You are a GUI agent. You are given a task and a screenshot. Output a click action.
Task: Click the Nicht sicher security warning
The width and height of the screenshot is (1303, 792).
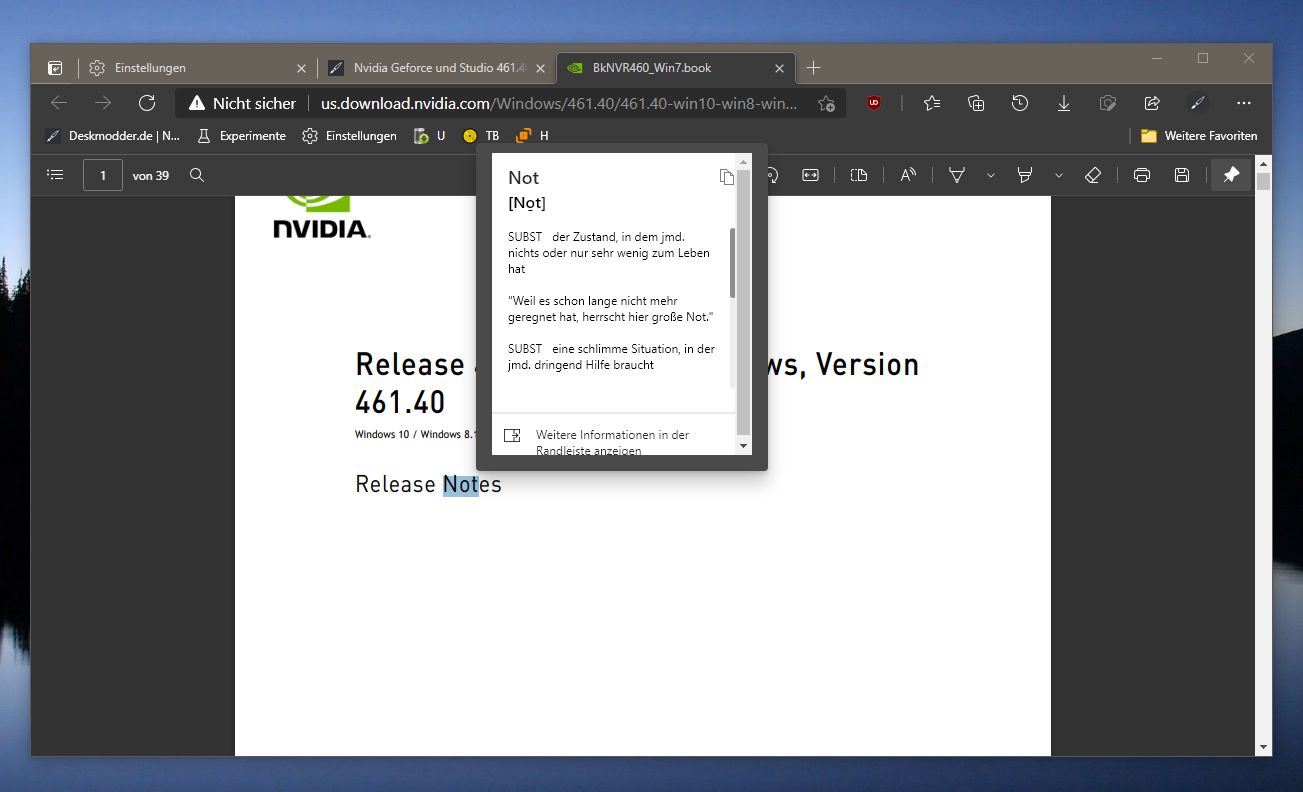242,103
